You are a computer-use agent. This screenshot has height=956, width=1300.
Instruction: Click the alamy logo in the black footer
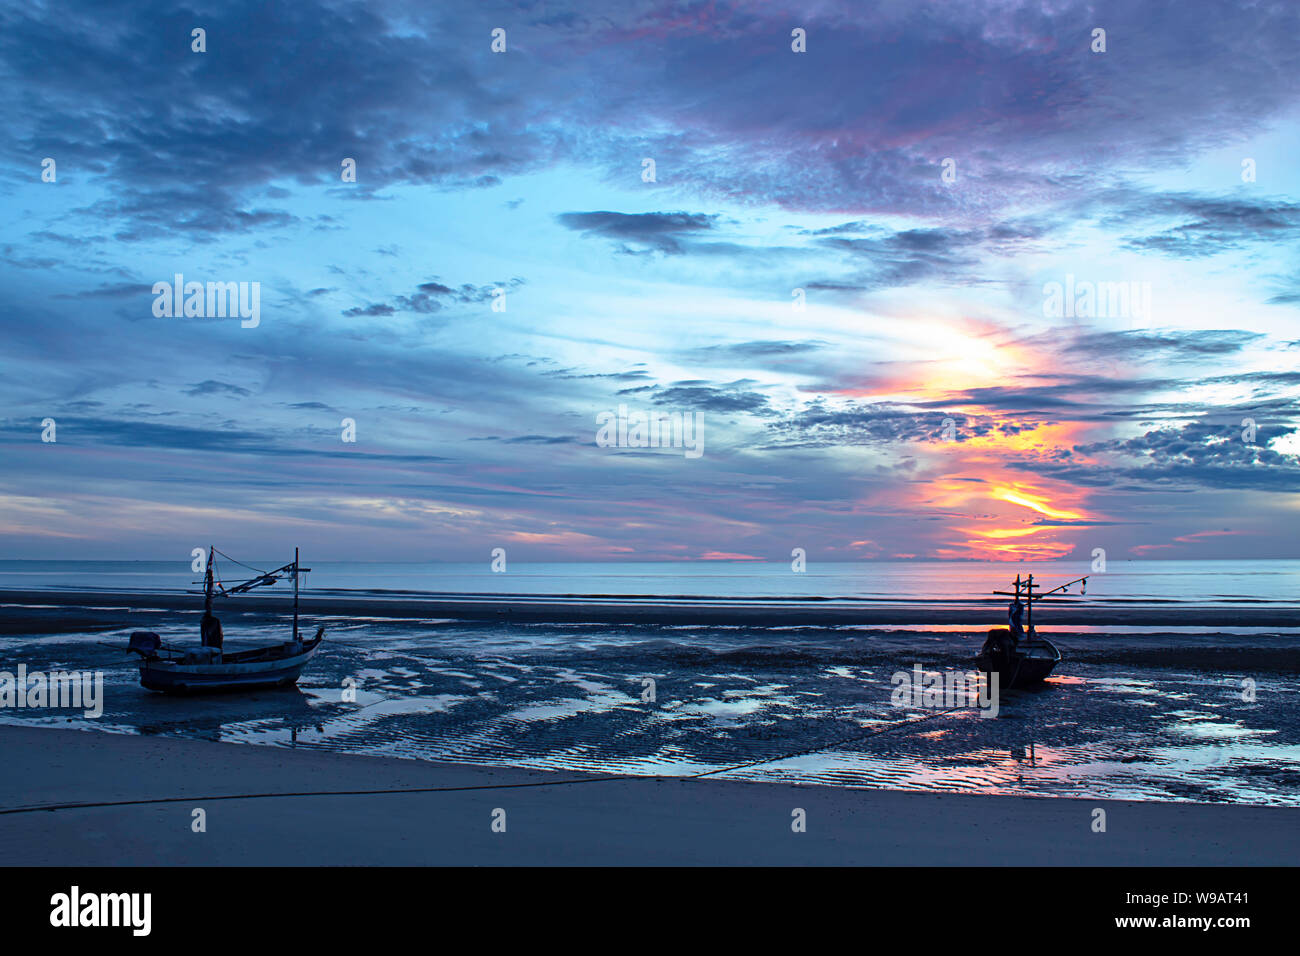101,911
